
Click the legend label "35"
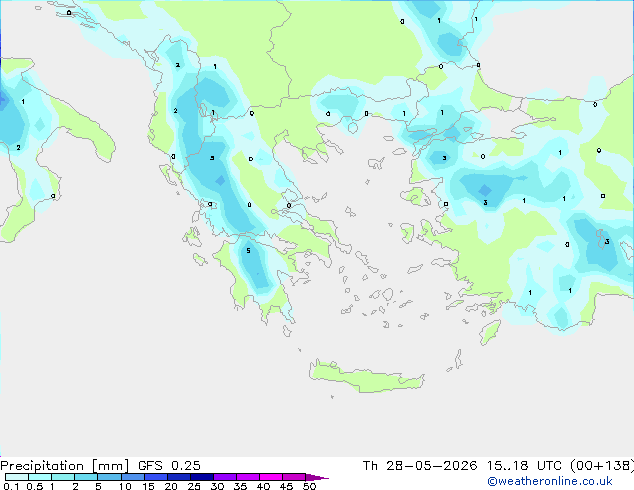click(240, 486)
